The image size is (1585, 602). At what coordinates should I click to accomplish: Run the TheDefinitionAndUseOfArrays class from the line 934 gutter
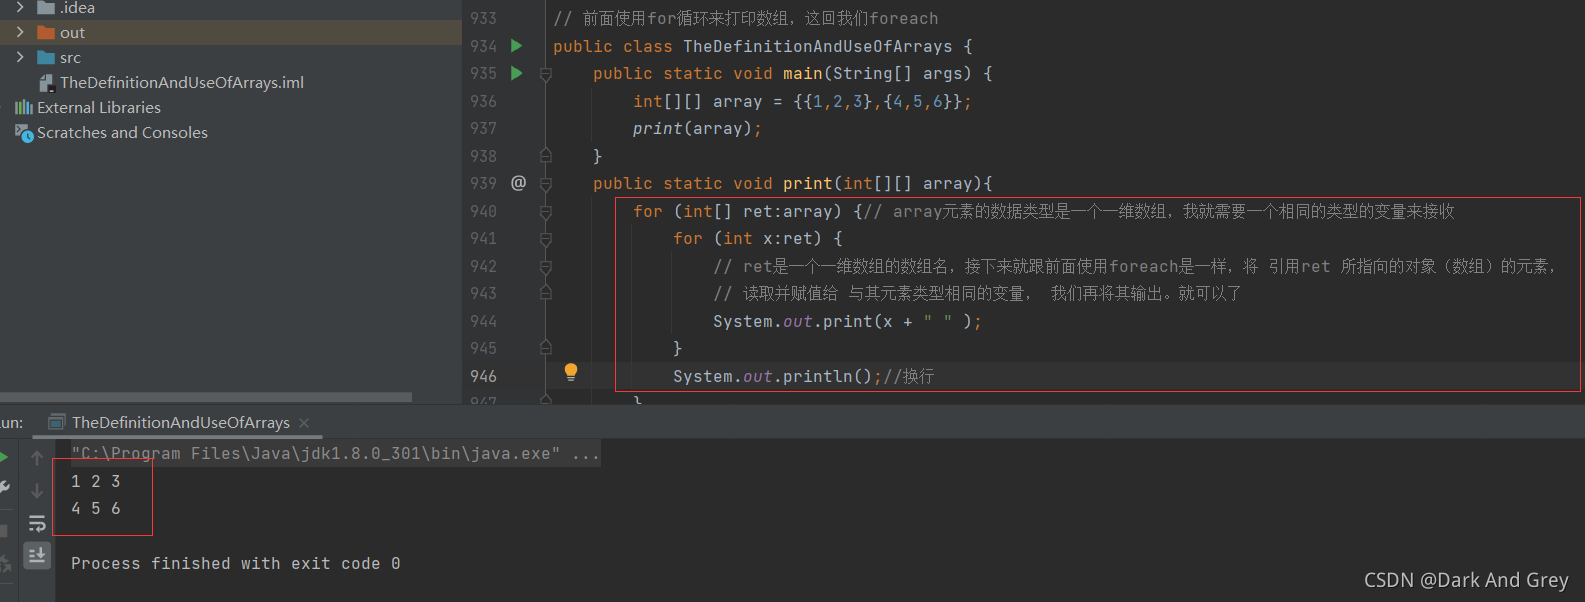[517, 46]
